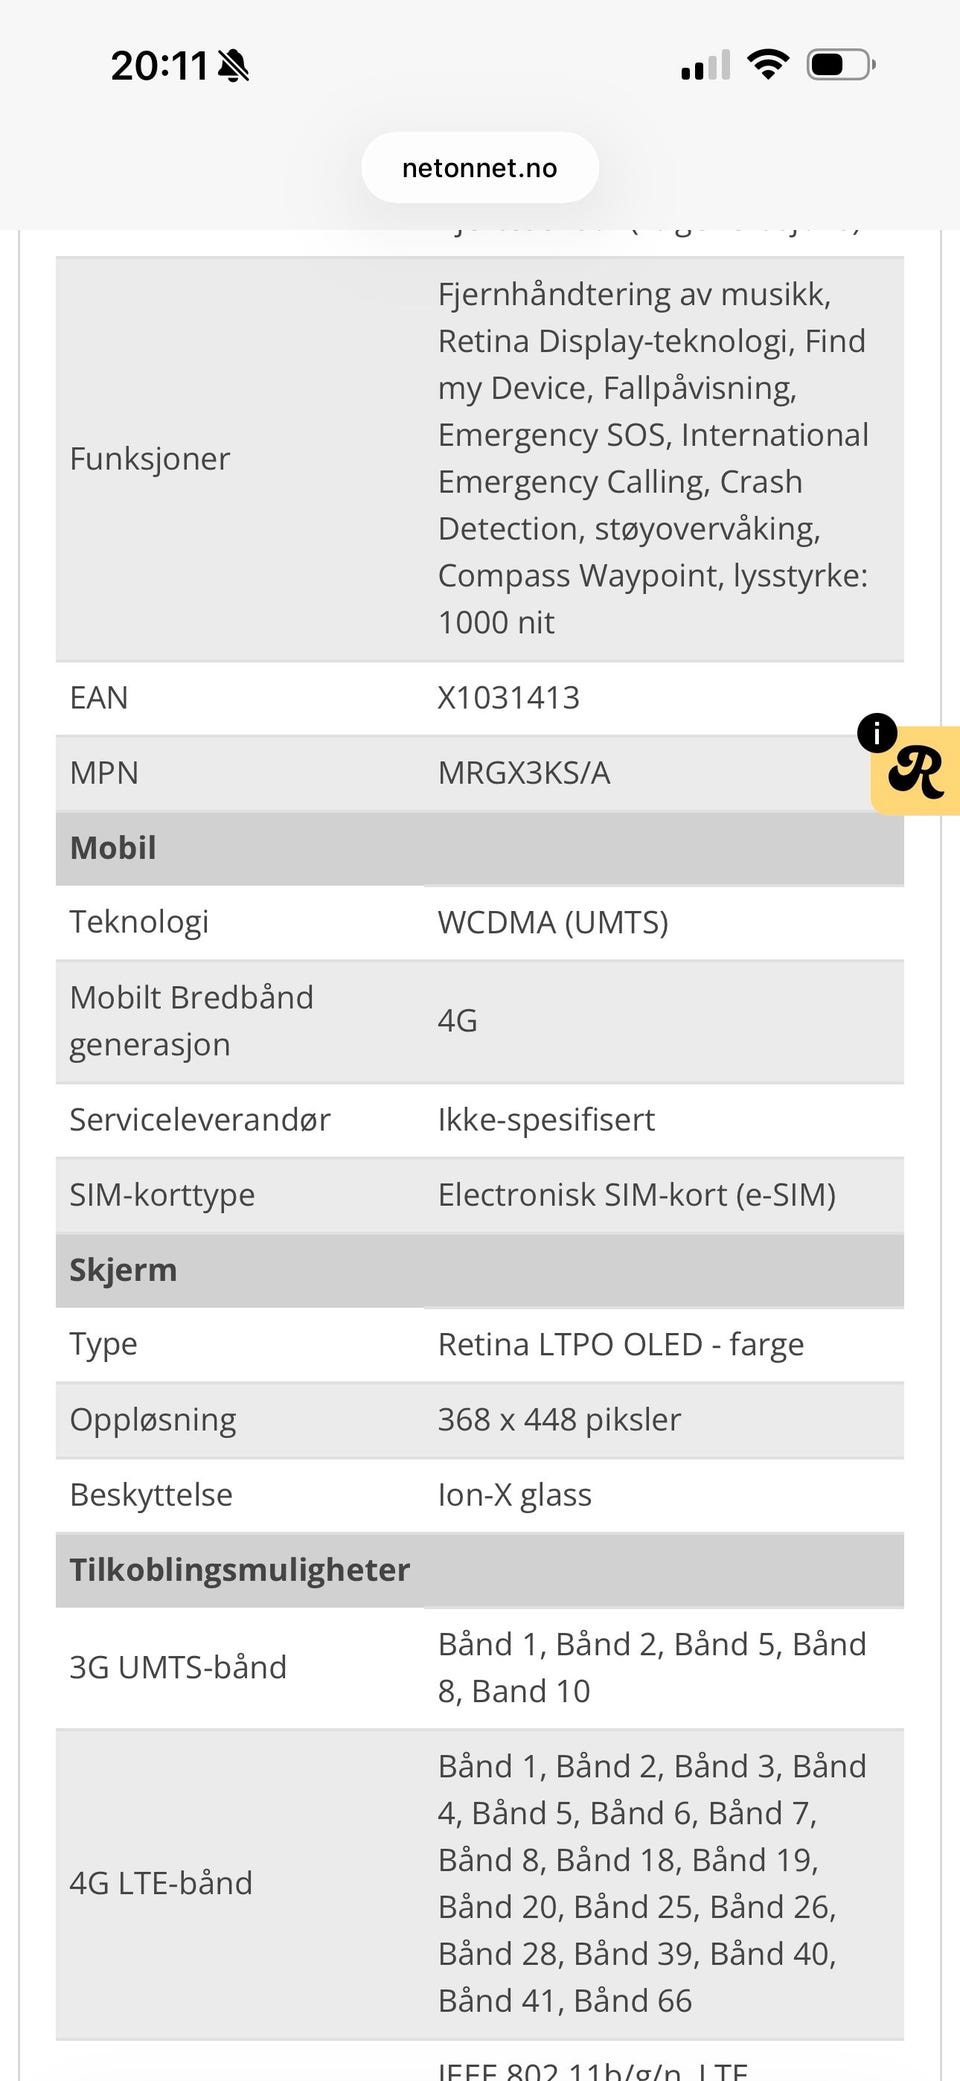Tap the black info badge icon

(x=877, y=733)
